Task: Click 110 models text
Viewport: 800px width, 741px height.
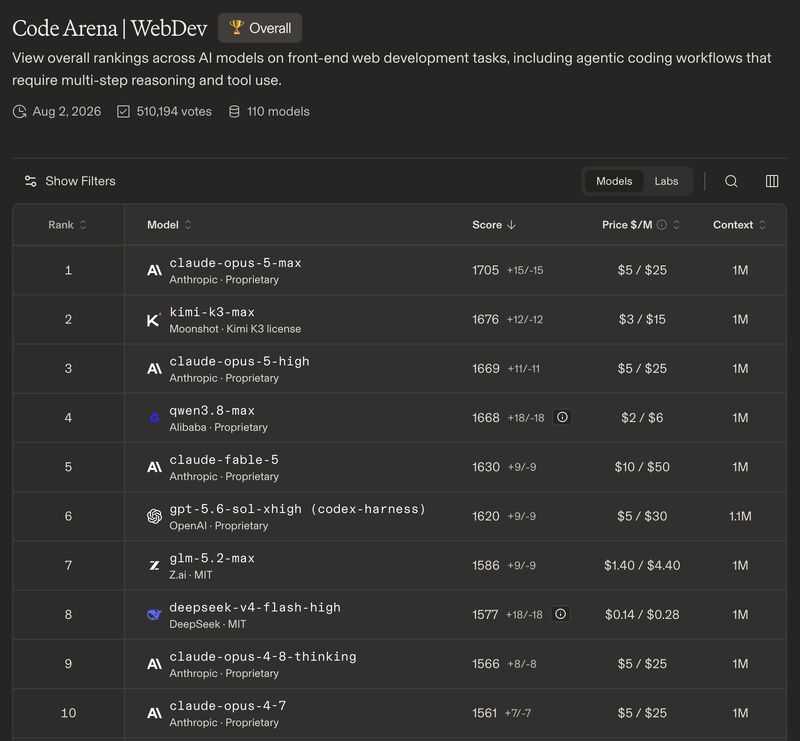Action: pos(278,112)
